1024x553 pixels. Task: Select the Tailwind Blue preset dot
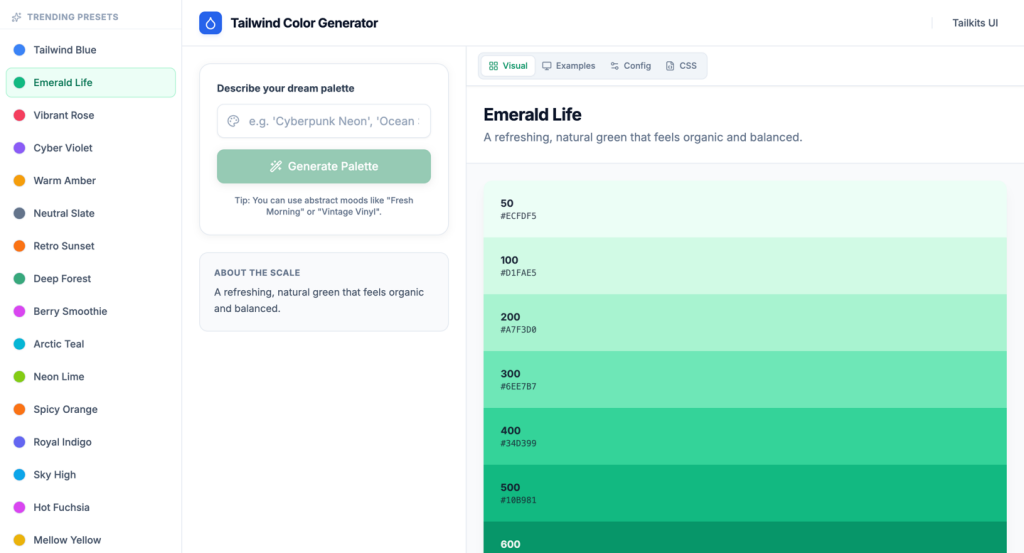click(x=19, y=50)
